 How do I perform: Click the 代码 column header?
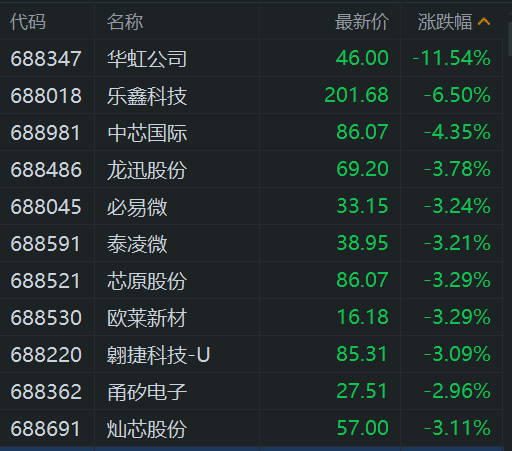[28, 22]
